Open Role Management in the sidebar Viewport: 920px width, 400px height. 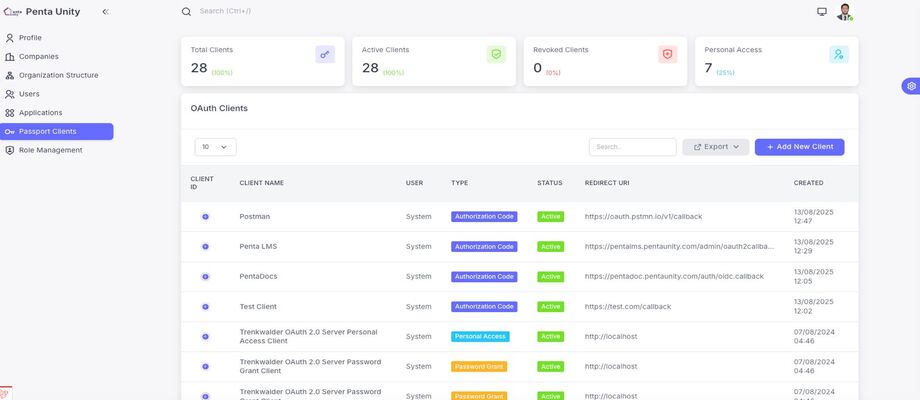[x=50, y=150]
